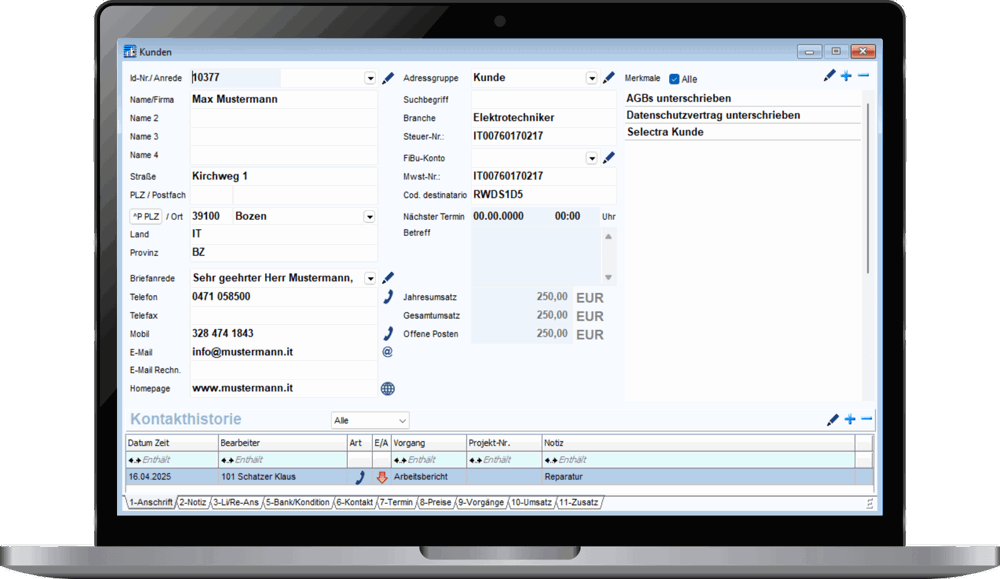The height and width of the screenshot is (579, 1000).
Task: Edit Briefanrede using the pencil icon
Action: point(388,278)
